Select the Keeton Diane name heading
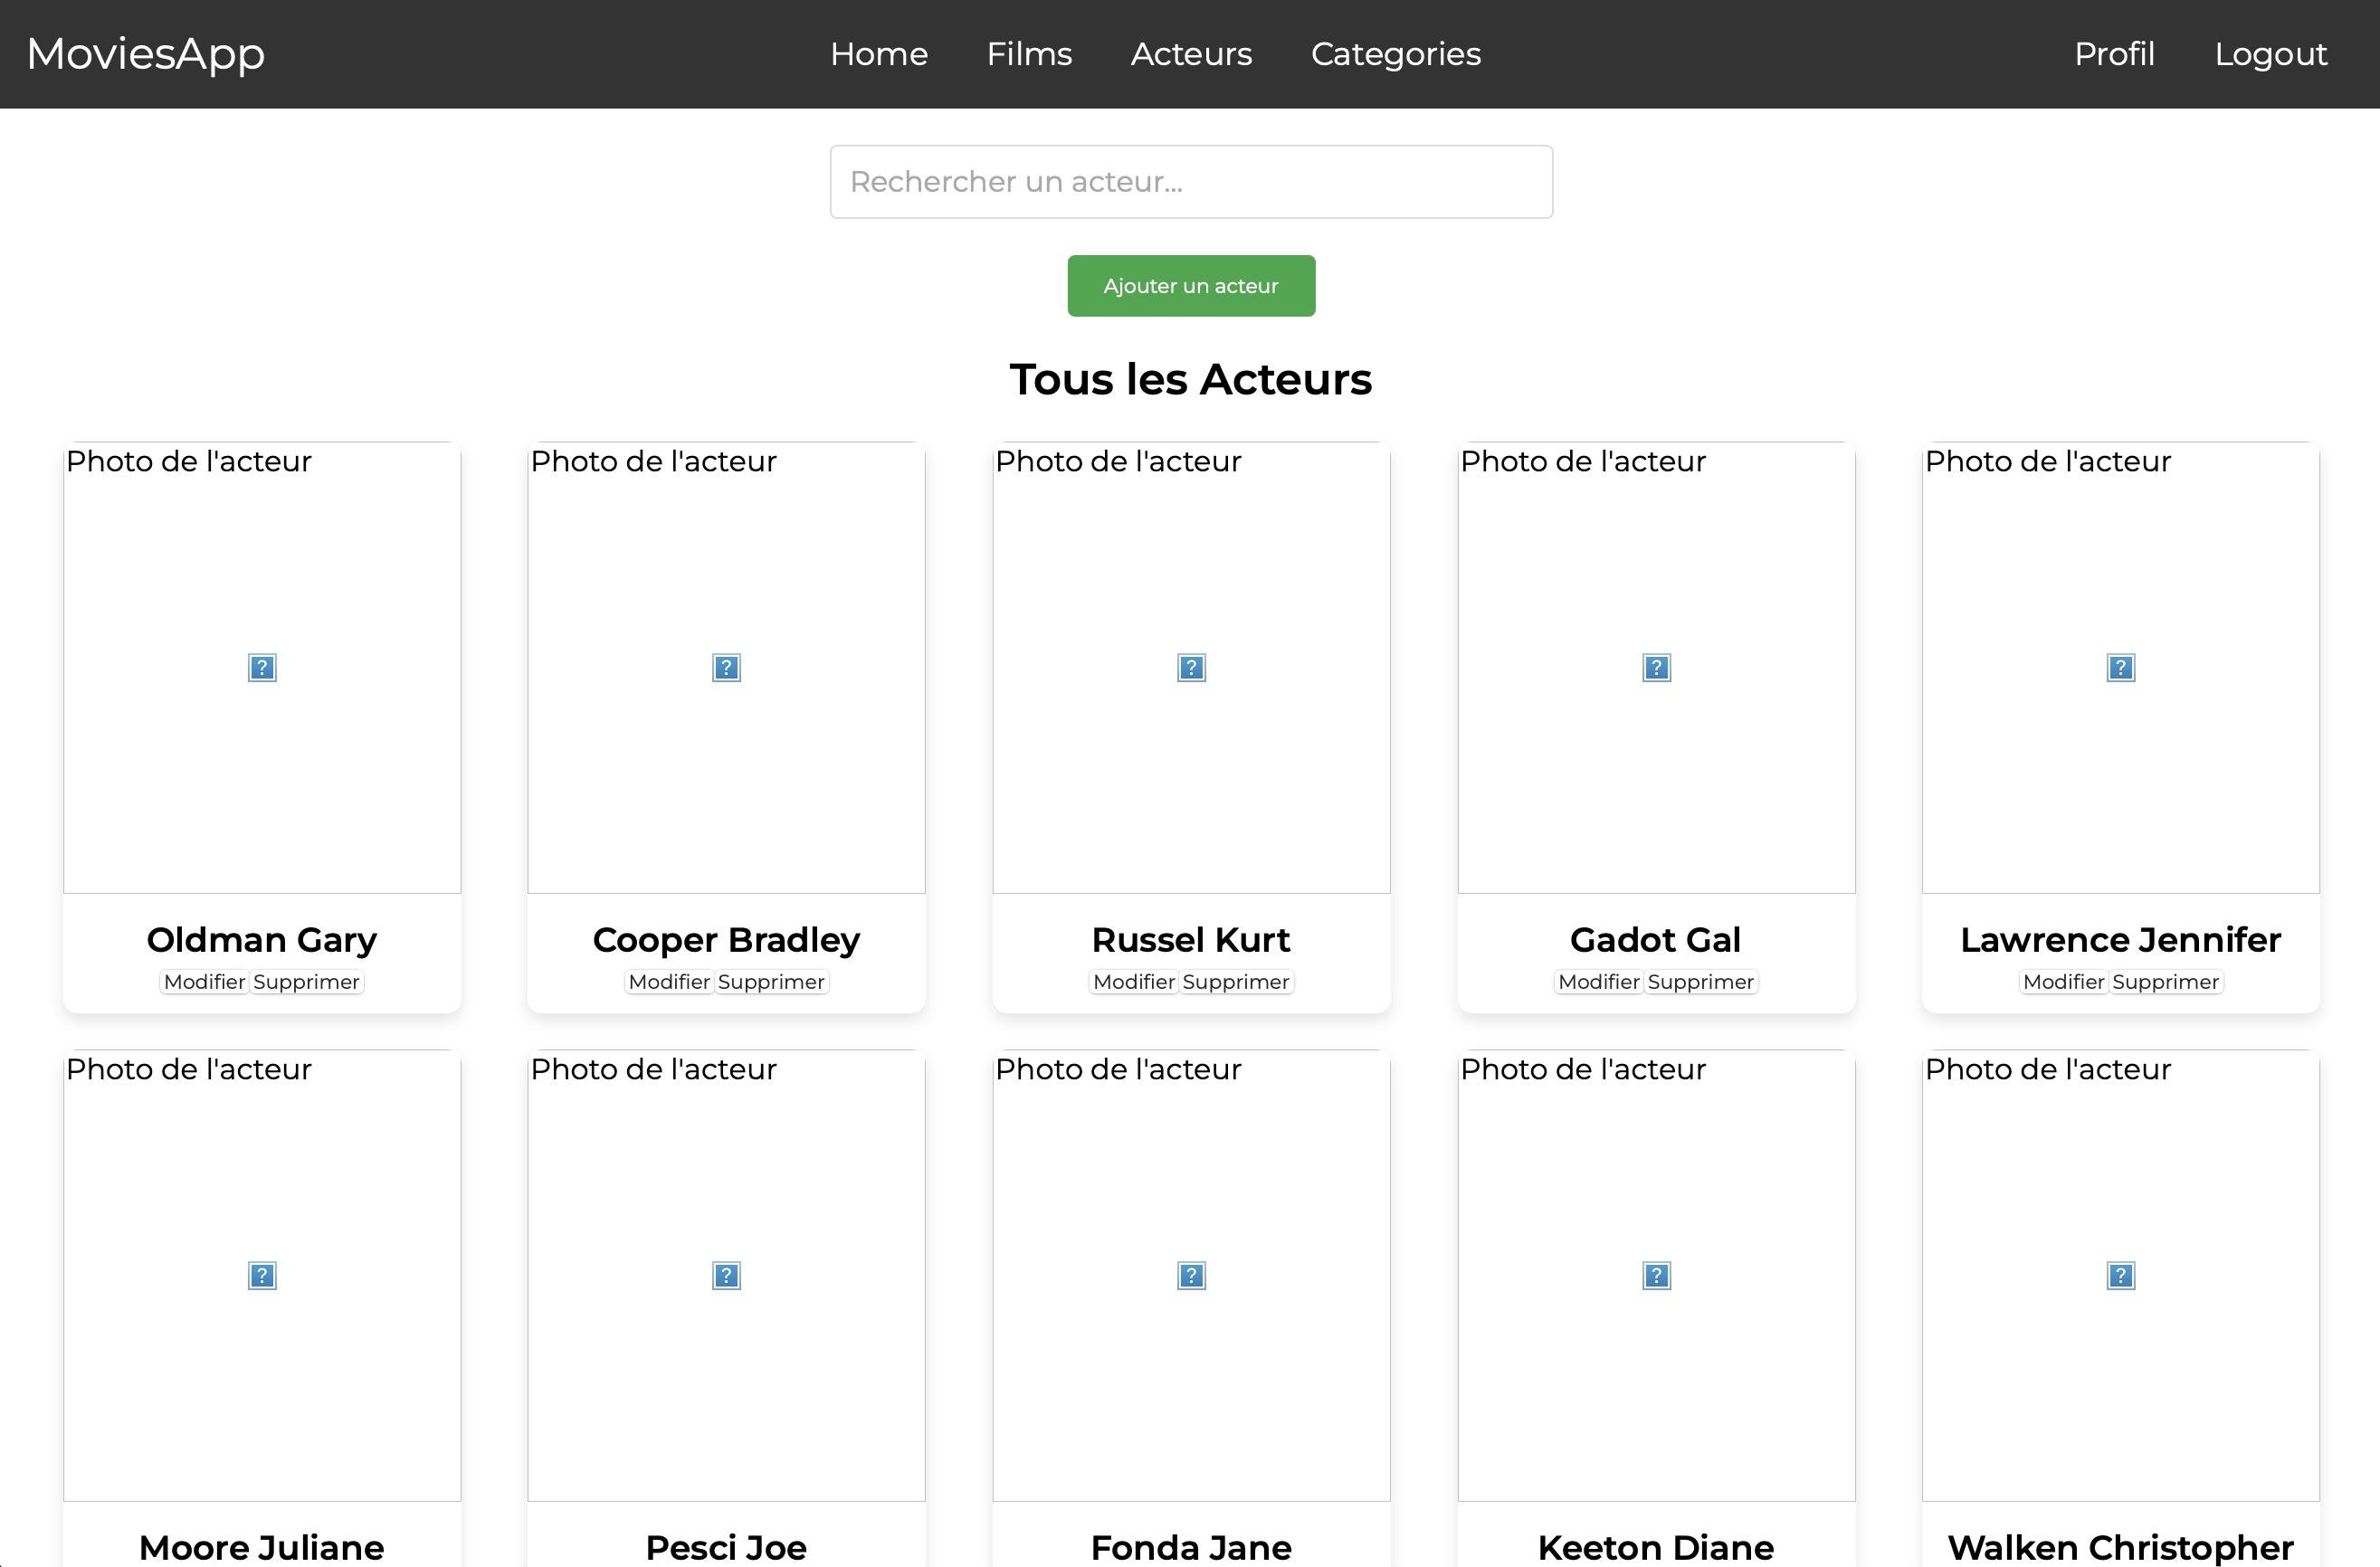 pyautogui.click(x=1656, y=1547)
